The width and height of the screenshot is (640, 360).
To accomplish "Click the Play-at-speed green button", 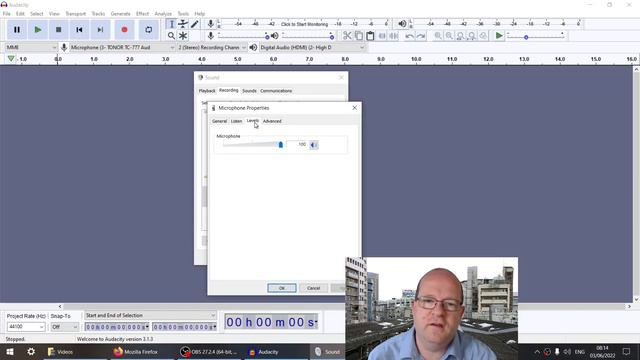I will click(499, 36).
